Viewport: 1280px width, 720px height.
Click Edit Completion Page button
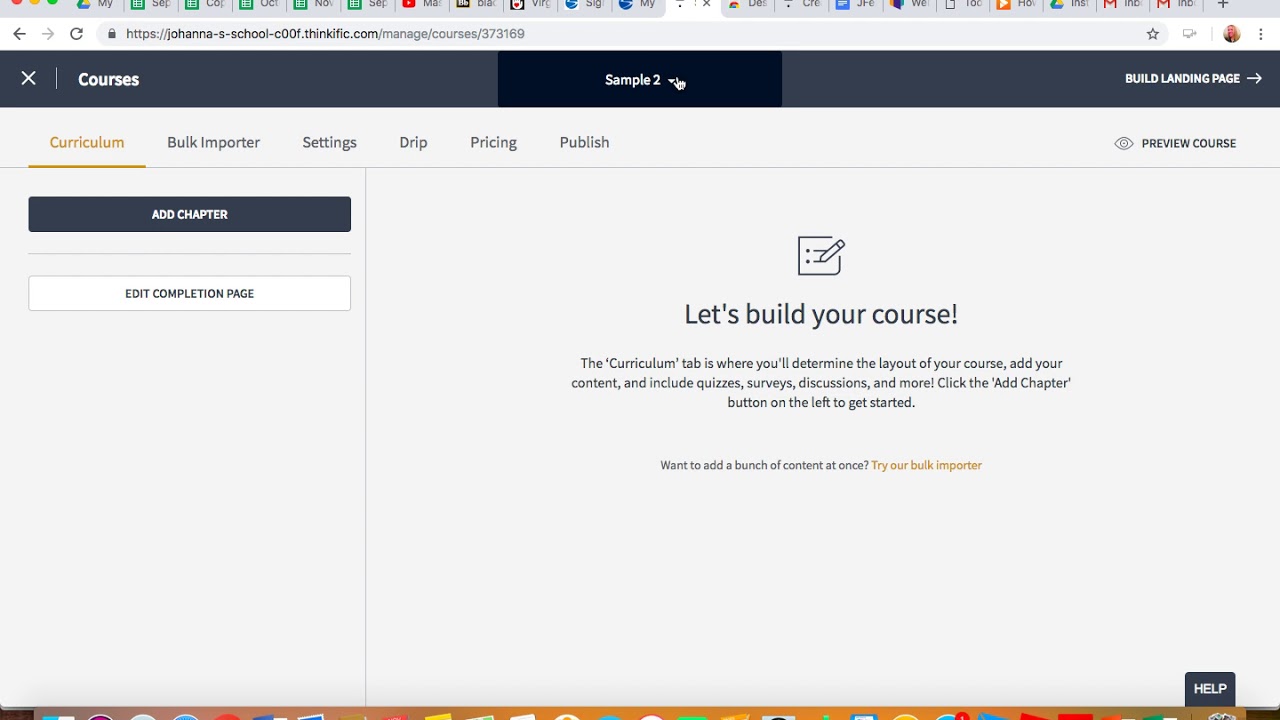[x=189, y=293]
